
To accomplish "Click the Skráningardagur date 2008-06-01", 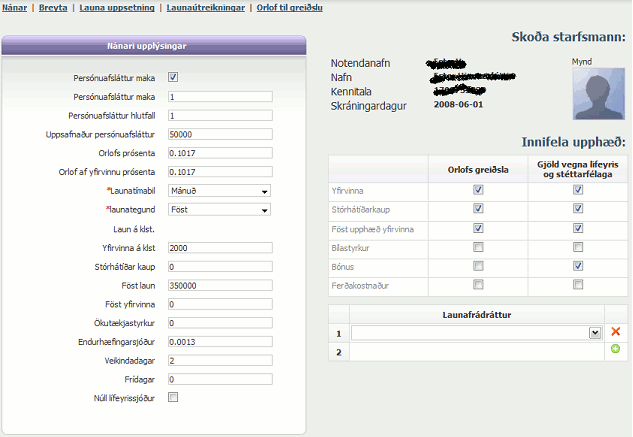I will [x=458, y=104].
